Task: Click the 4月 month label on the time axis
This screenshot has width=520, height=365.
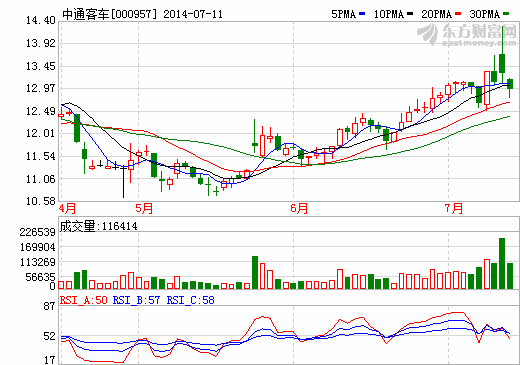Action: (x=67, y=209)
